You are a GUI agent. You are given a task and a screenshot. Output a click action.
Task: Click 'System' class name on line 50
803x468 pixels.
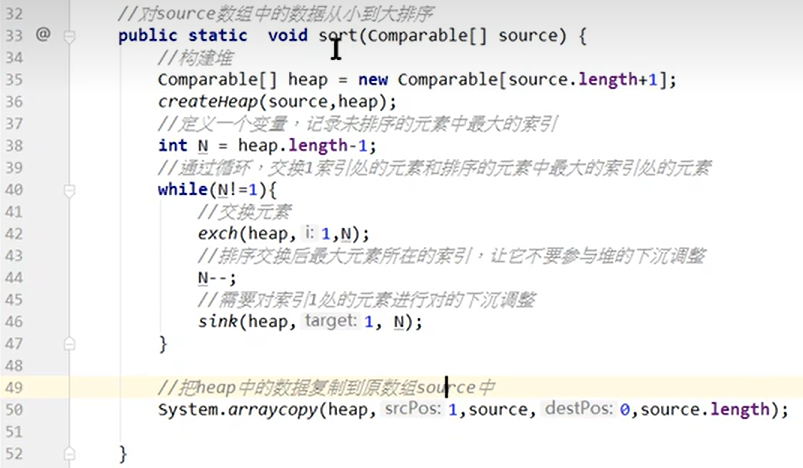click(x=188, y=410)
